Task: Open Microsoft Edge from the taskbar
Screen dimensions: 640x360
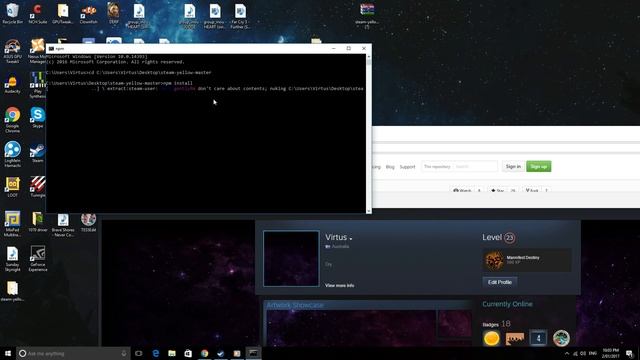Action: 156,353
